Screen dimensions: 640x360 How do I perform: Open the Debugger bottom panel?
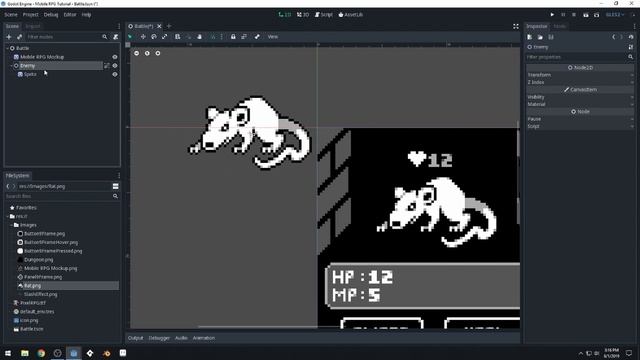pos(159,338)
